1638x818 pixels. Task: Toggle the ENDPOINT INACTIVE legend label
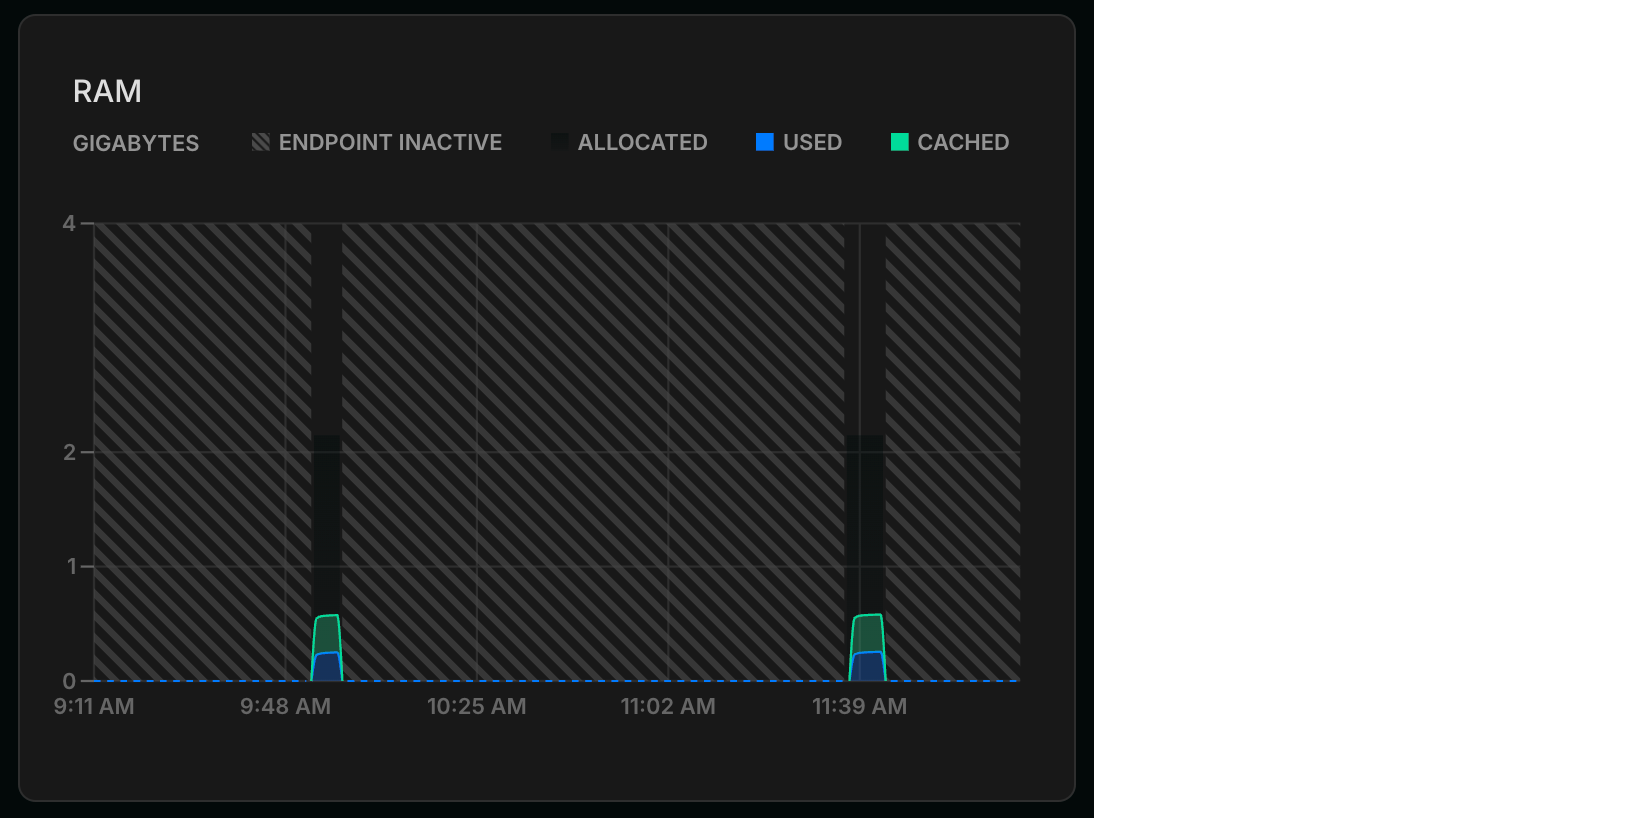[390, 142]
